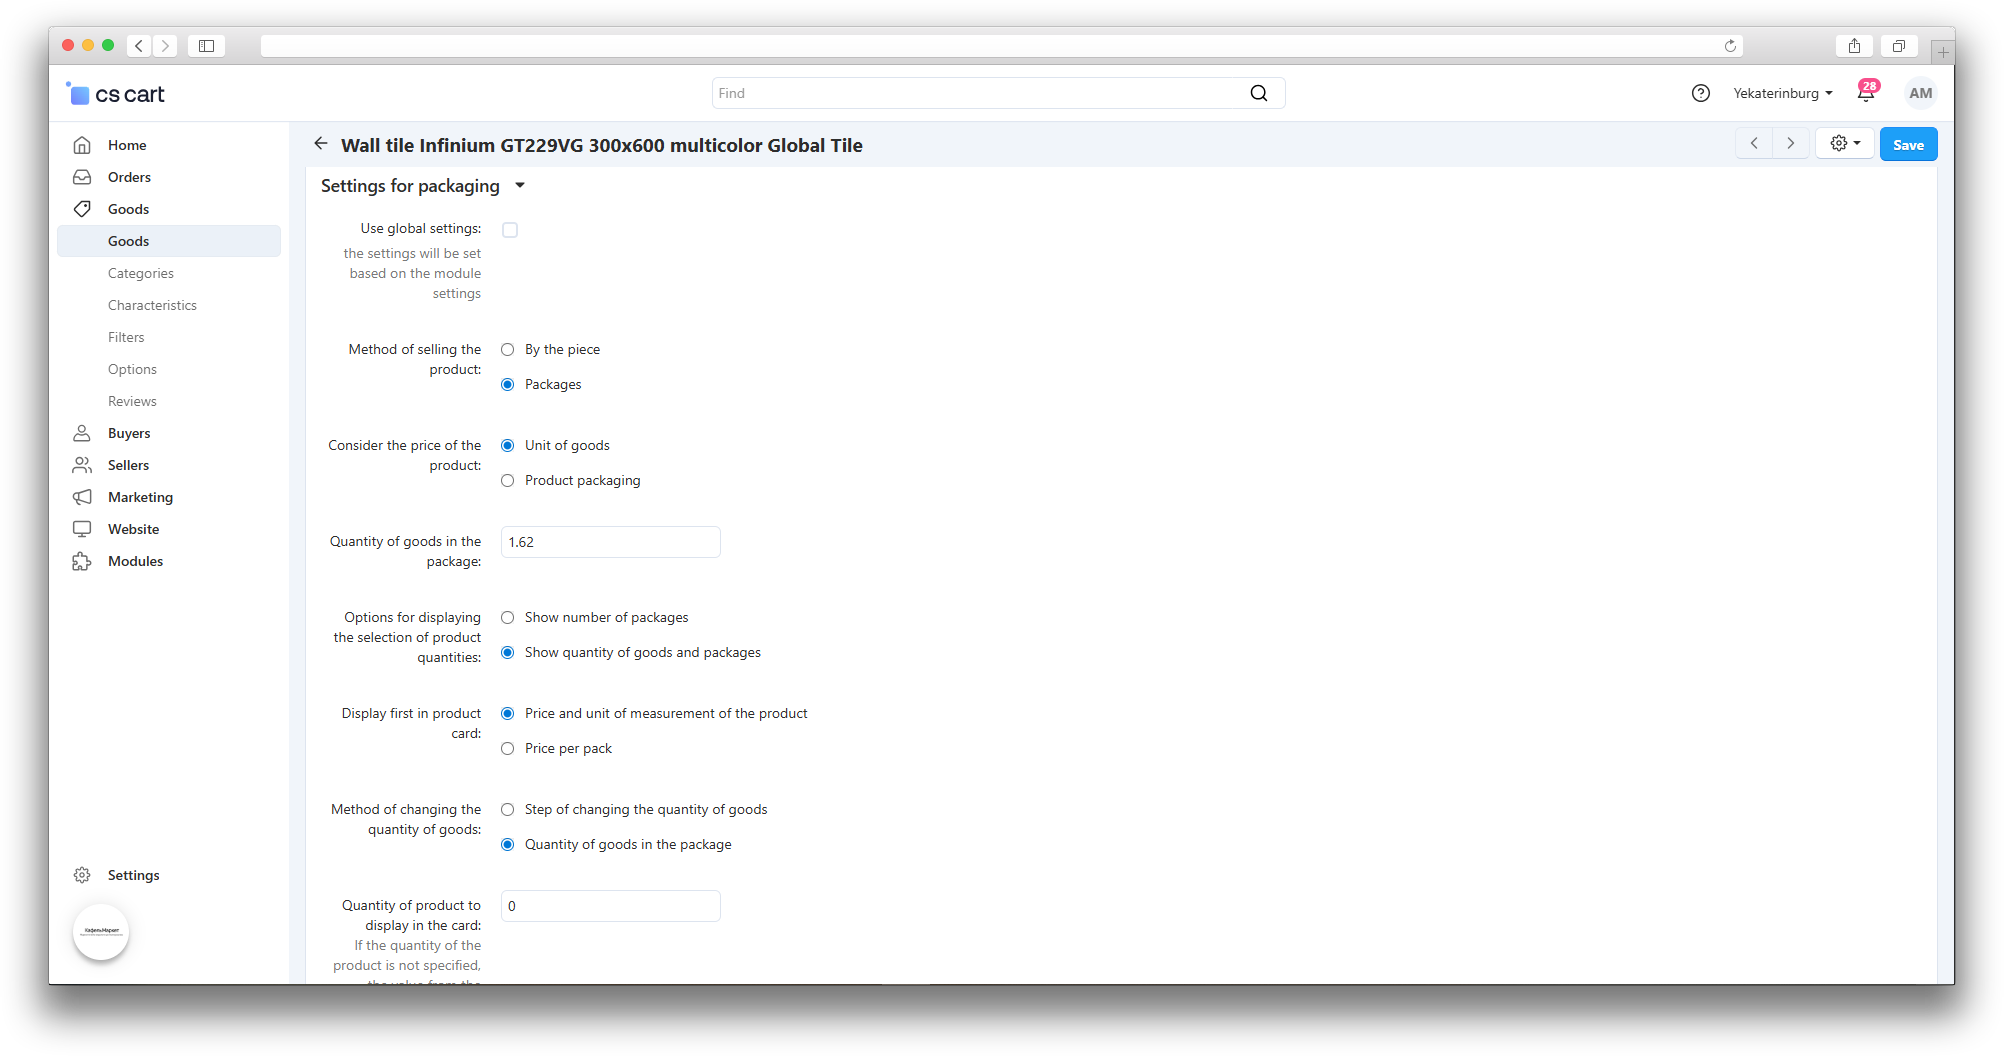The height and width of the screenshot is (1056, 2004).
Task: Go to the next product arrow
Action: click(x=1790, y=144)
